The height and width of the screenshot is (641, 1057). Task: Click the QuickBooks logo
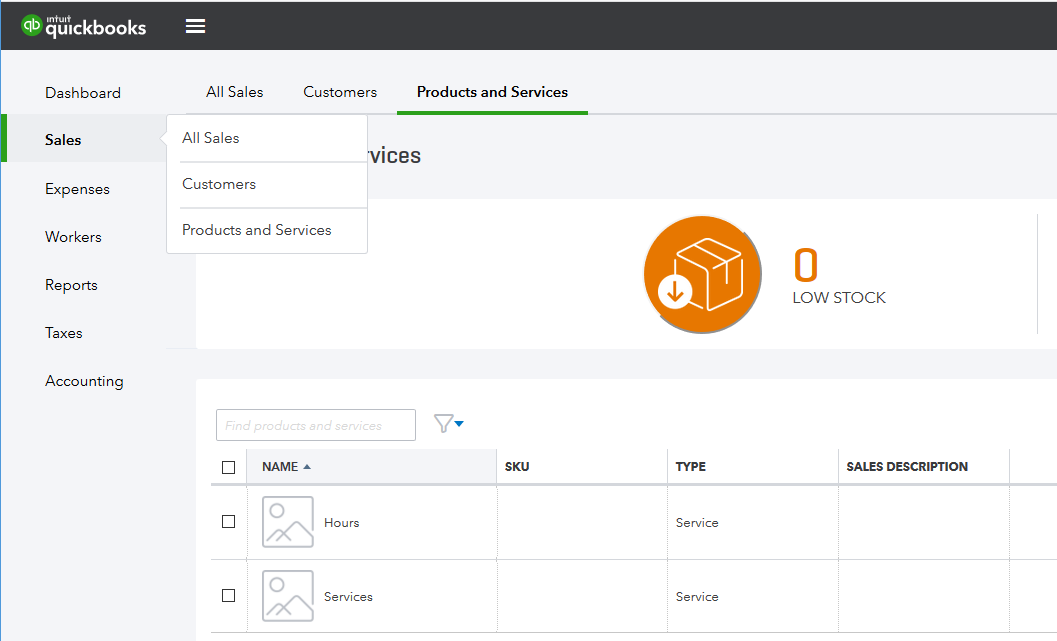(x=84, y=25)
